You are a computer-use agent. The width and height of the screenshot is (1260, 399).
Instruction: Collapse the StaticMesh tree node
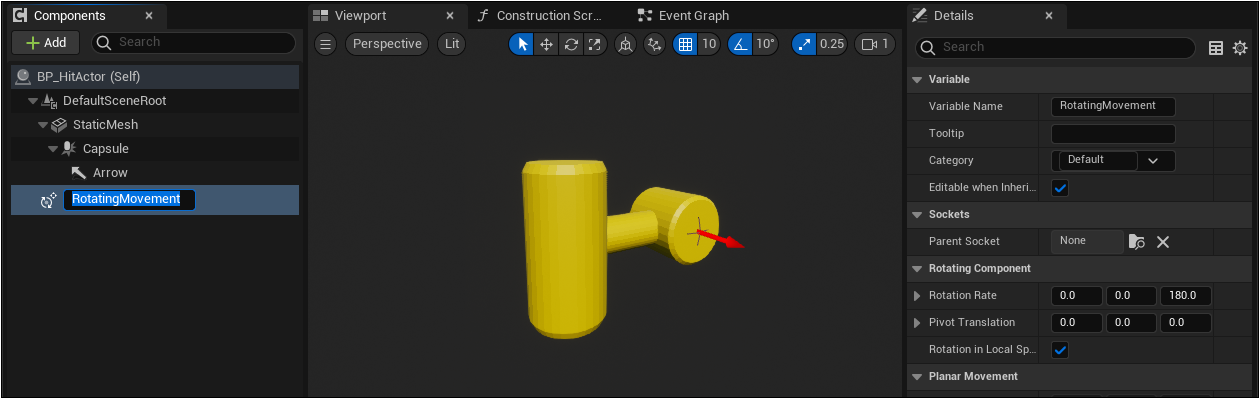pyautogui.click(x=43, y=125)
